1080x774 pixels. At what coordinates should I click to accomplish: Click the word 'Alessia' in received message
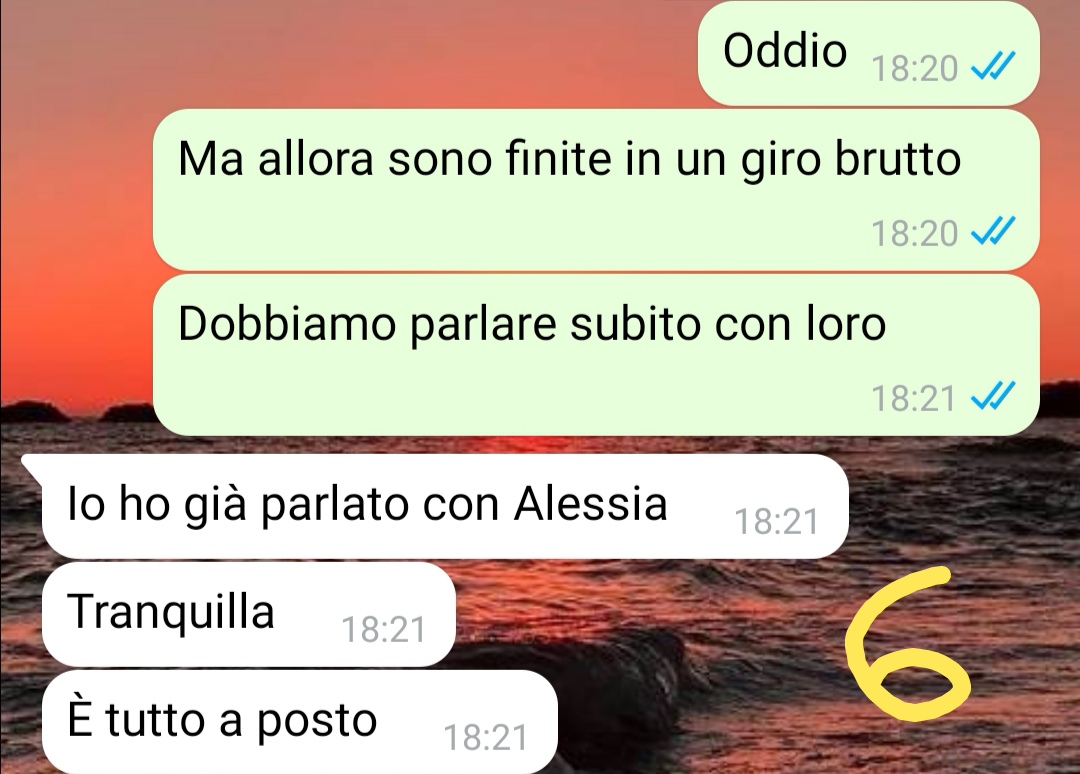click(x=591, y=503)
